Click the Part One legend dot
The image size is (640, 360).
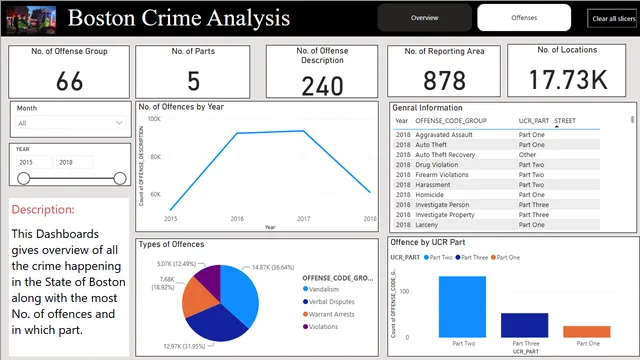(x=493, y=258)
